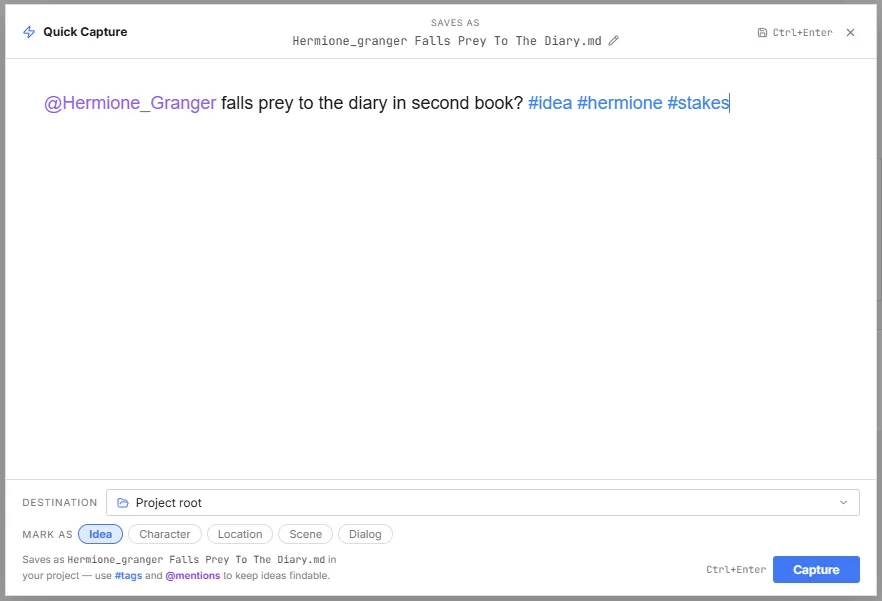Click the Ctrl+Enter save shortcut in the header
The width and height of the screenshot is (882, 601).
[x=802, y=33]
